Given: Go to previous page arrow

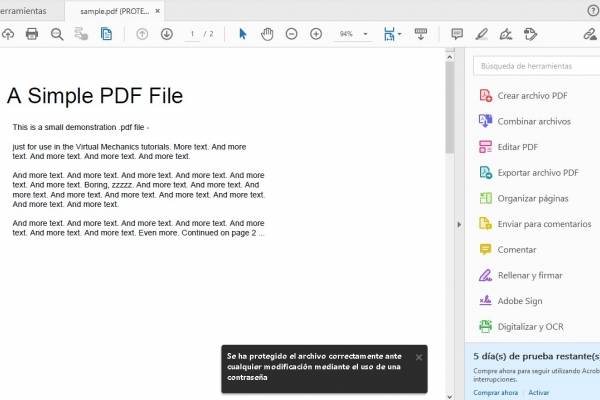Looking at the screenshot, I should [x=142, y=34].
